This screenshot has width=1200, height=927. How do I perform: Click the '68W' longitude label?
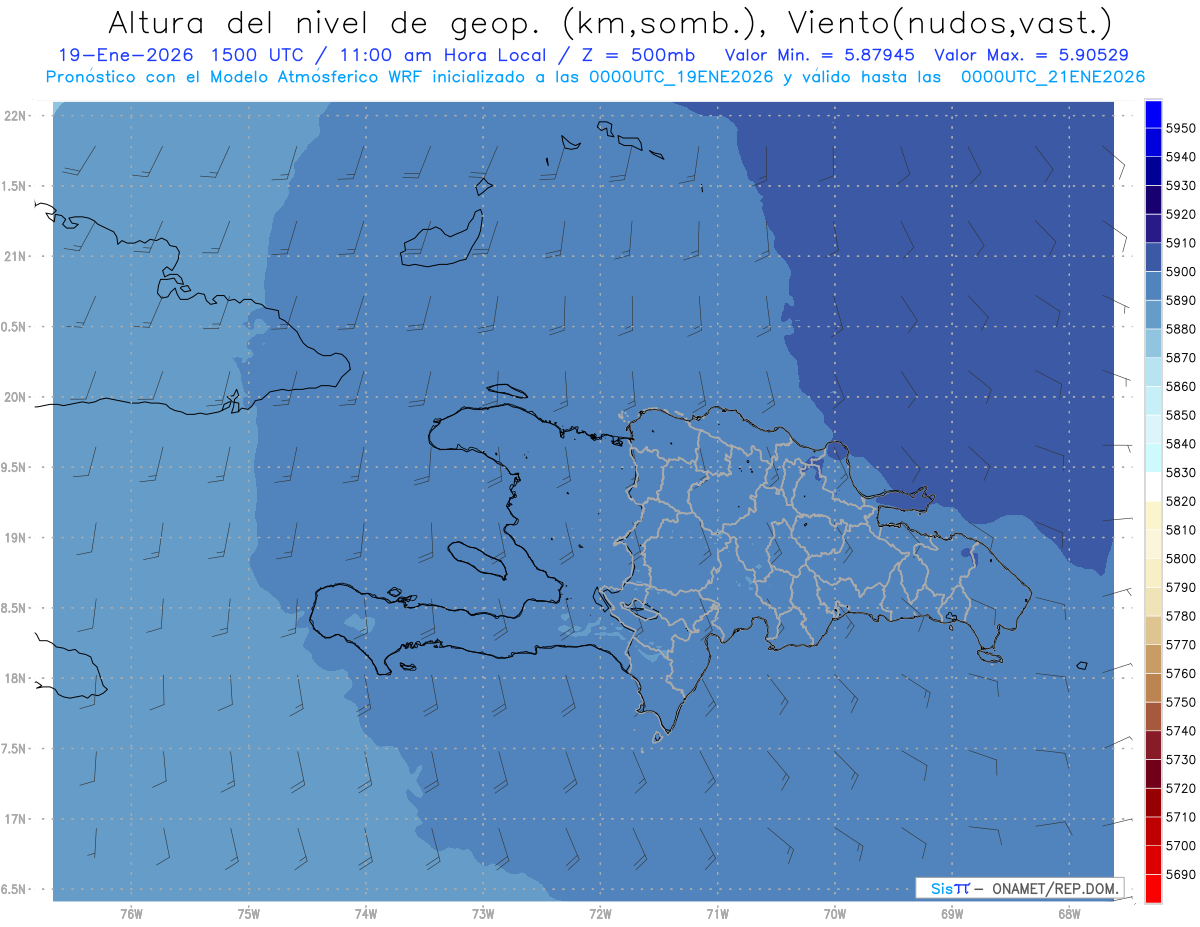tap(1068, 913)
